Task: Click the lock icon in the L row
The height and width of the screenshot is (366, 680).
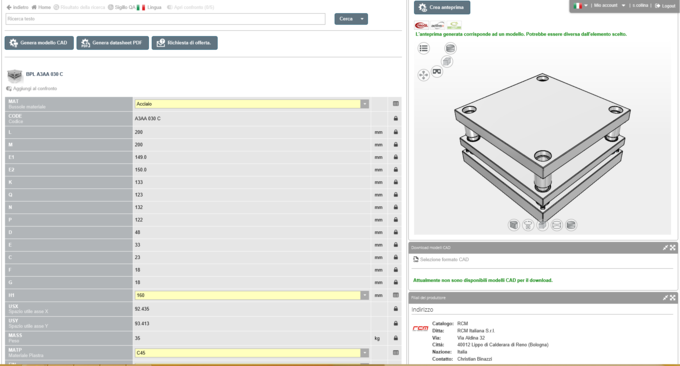Action: [396, 132]
